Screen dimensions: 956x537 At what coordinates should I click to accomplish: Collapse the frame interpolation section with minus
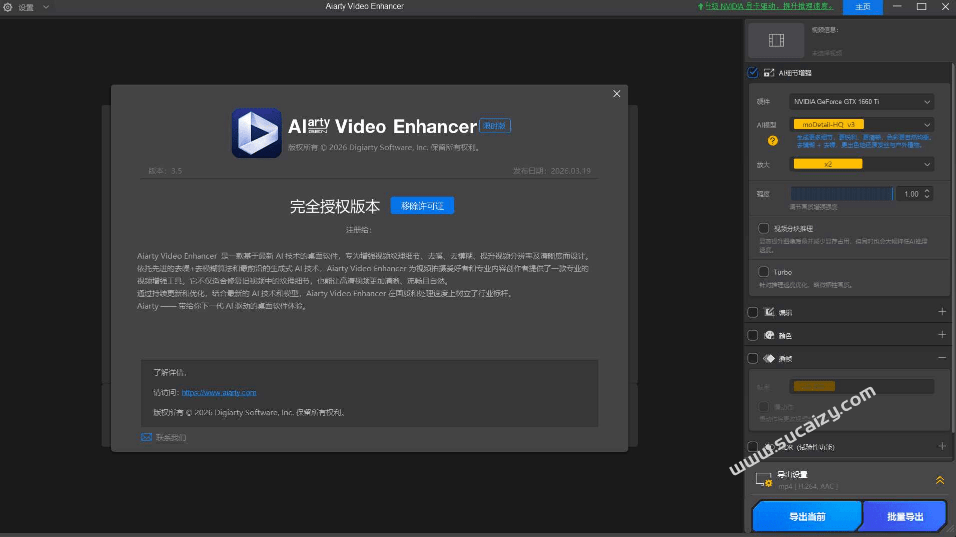pos(942,358)
